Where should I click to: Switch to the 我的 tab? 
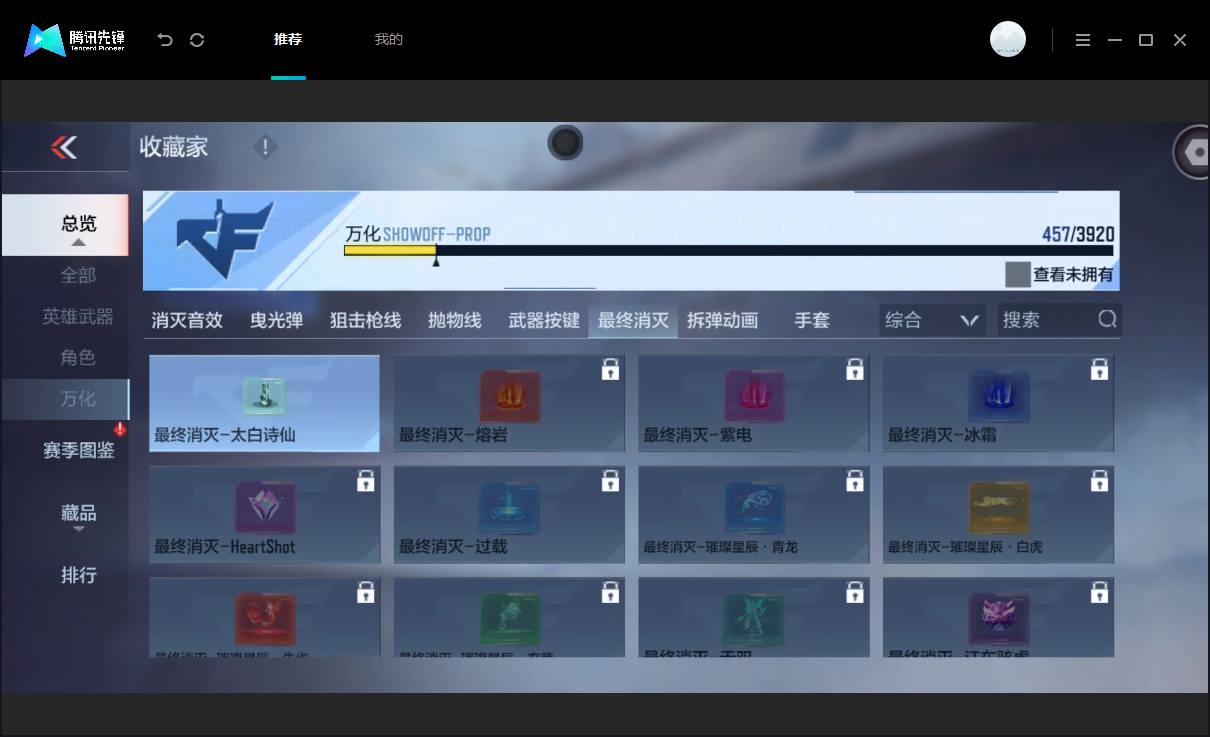pos(389,39)
